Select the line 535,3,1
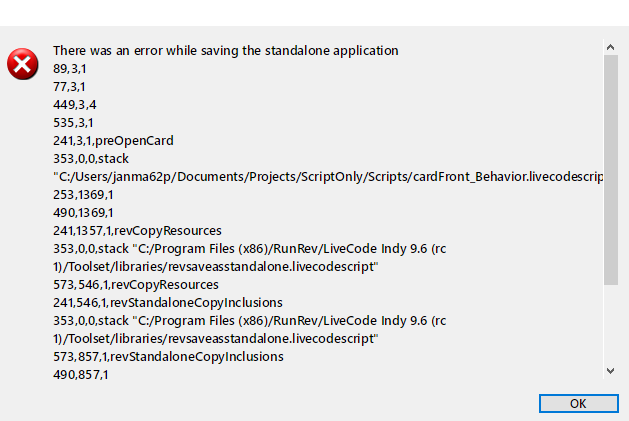 [72, 122]
